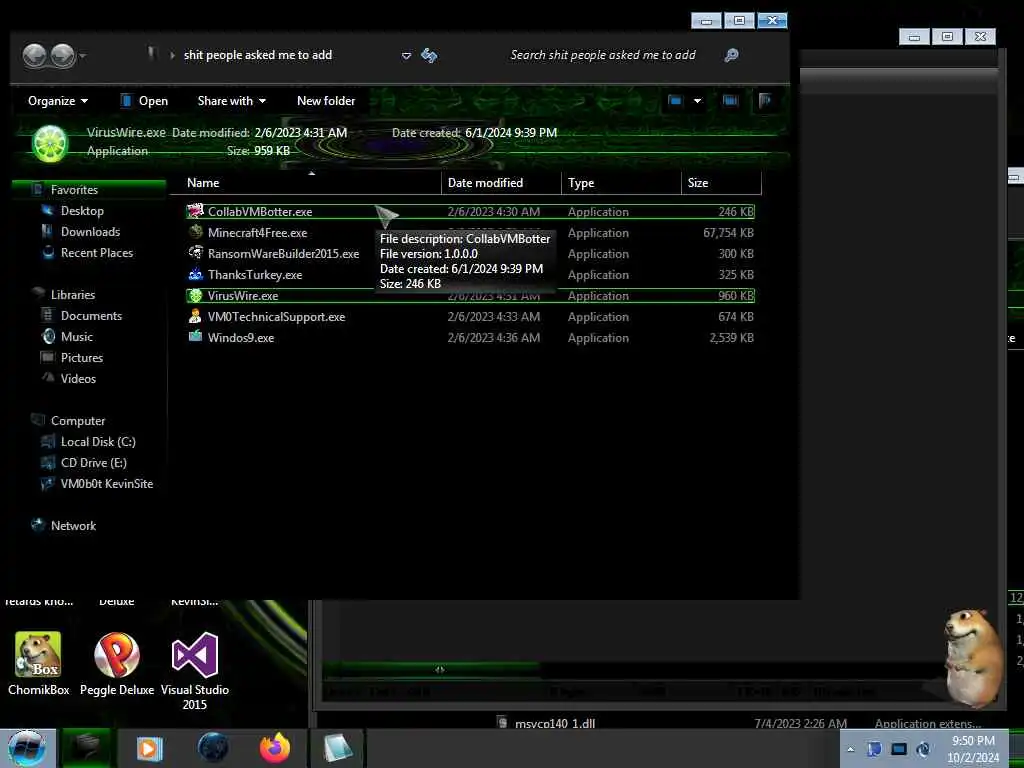The image size is (1024, 768).
Task: Sort by Name column header
Action: click(306, 184)
